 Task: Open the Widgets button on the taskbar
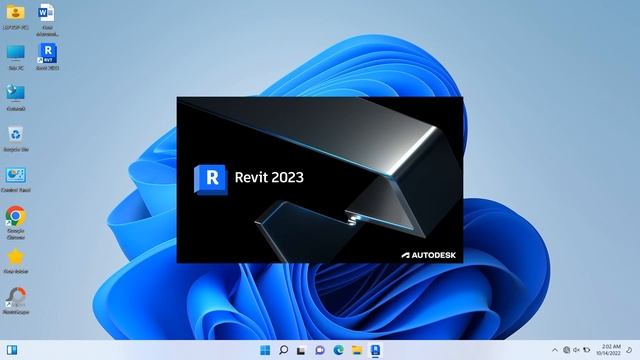click(x=12, y=350)
